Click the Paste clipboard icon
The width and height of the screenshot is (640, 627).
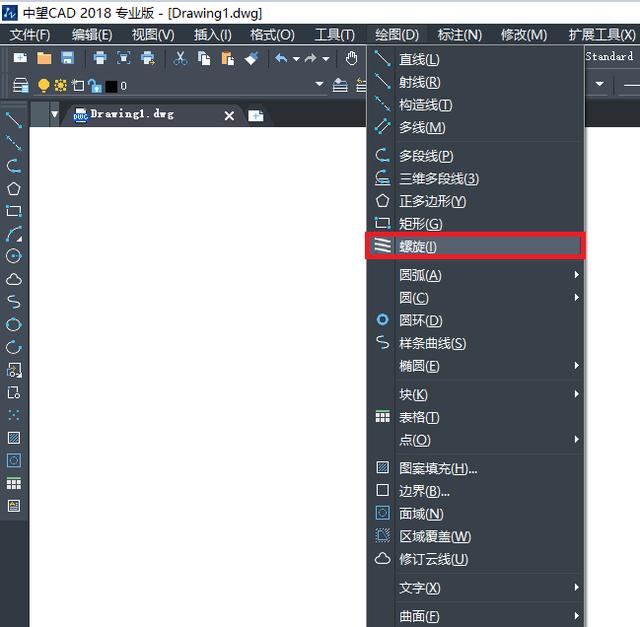point(228,58)
